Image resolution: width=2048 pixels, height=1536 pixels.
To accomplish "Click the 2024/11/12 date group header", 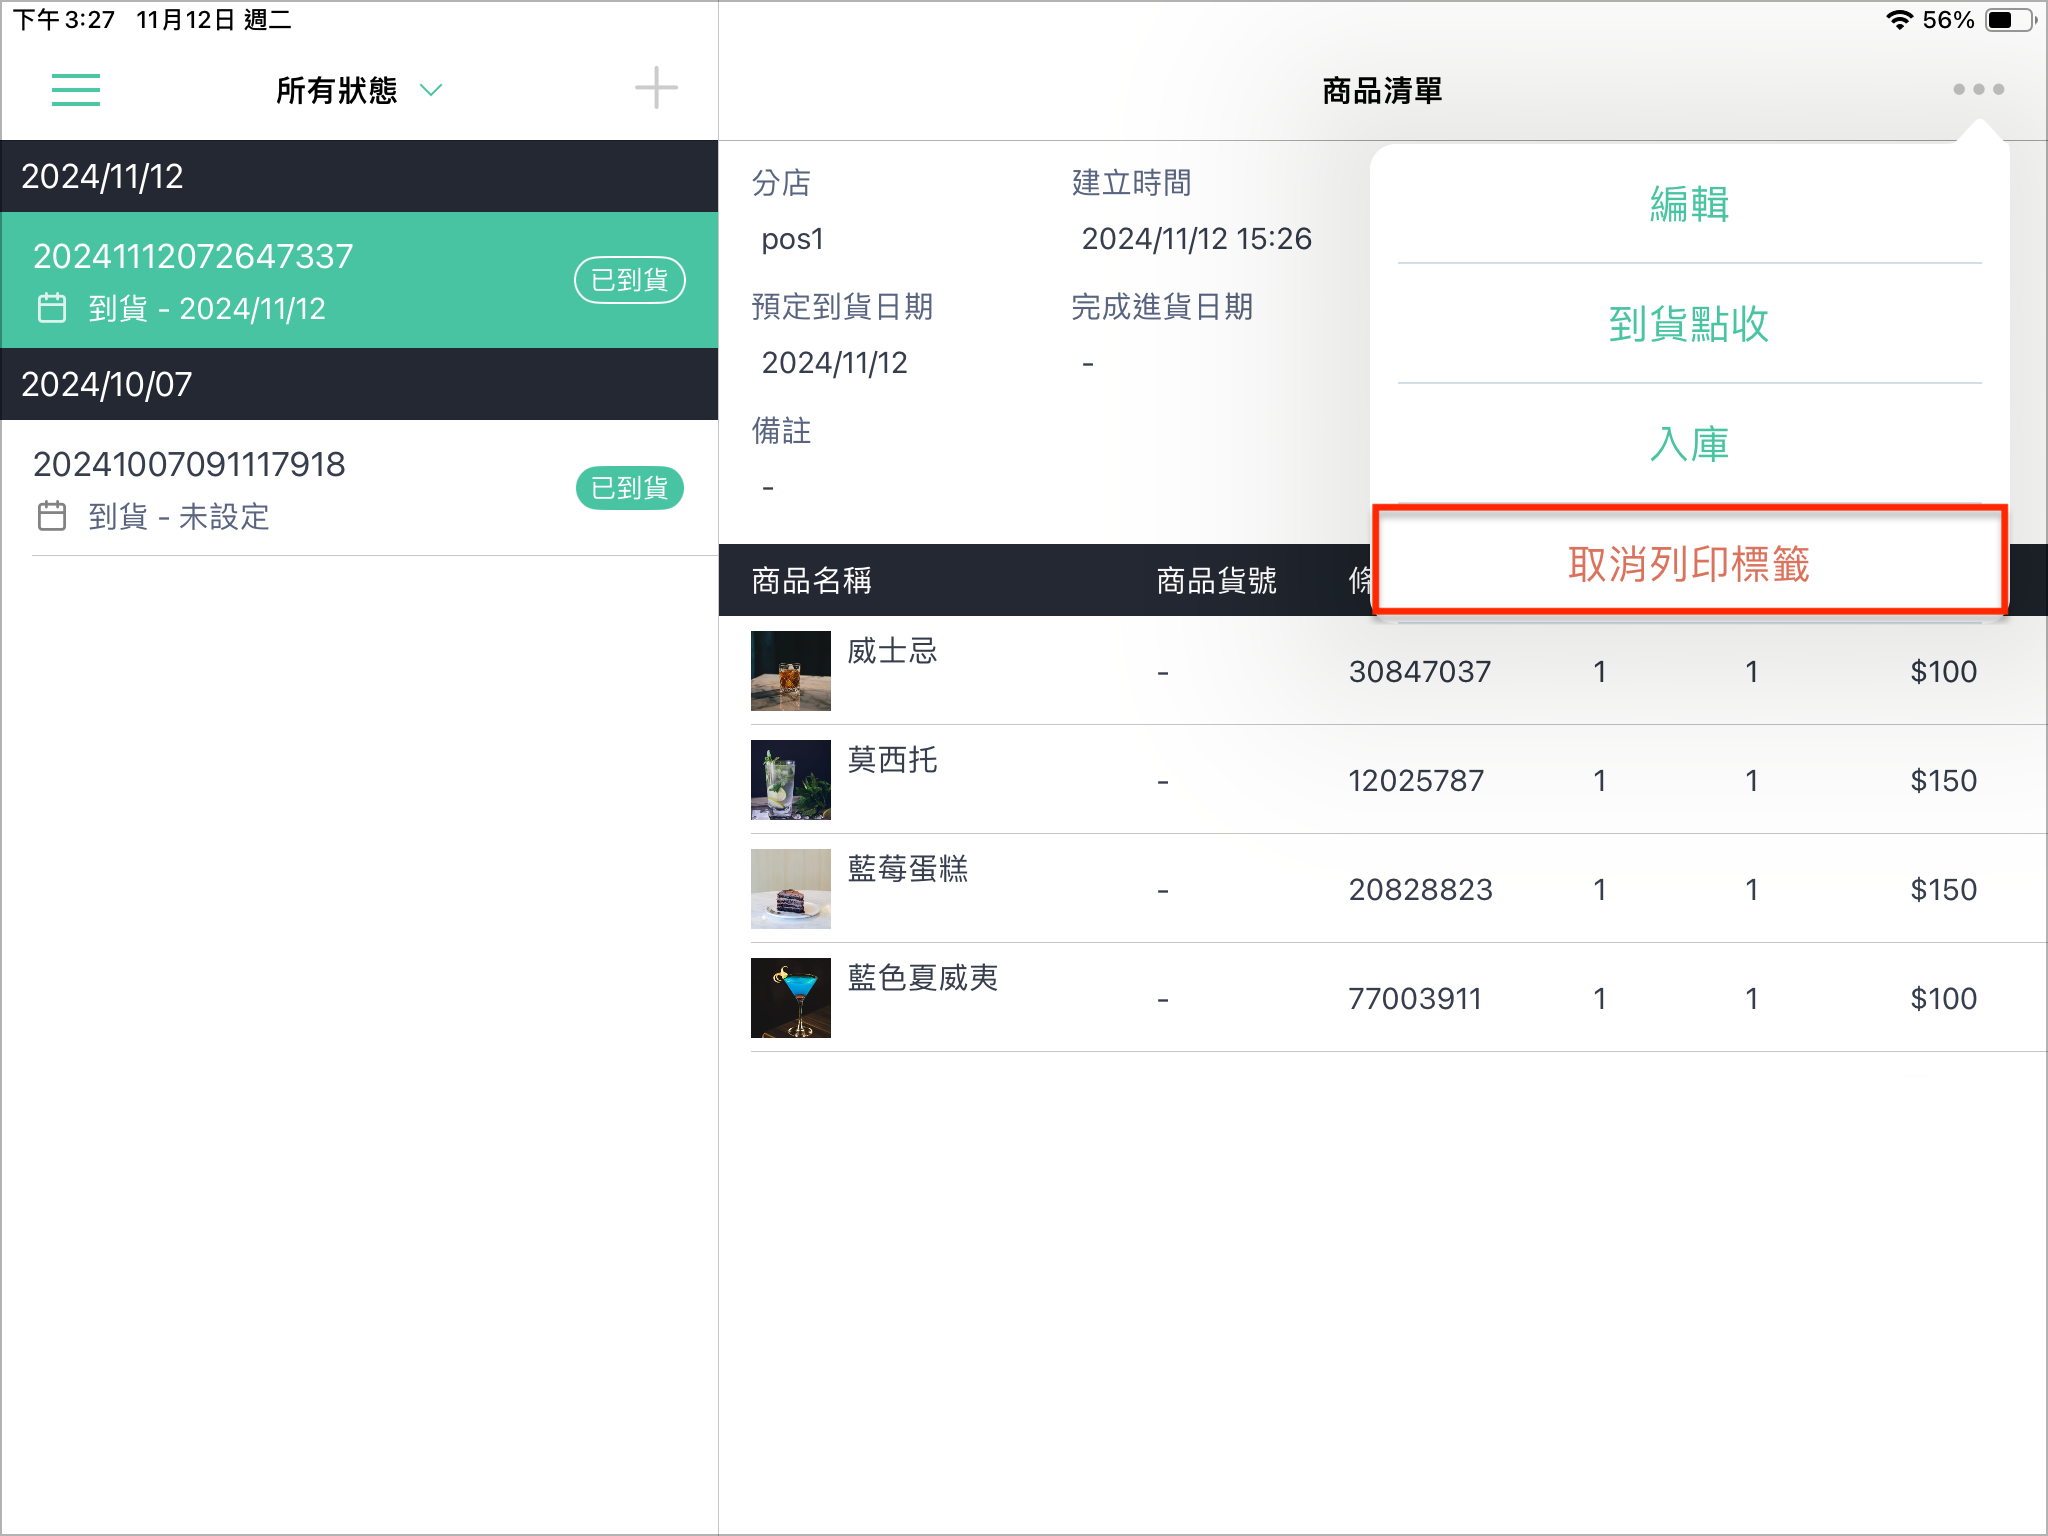I will pos(359,176).
